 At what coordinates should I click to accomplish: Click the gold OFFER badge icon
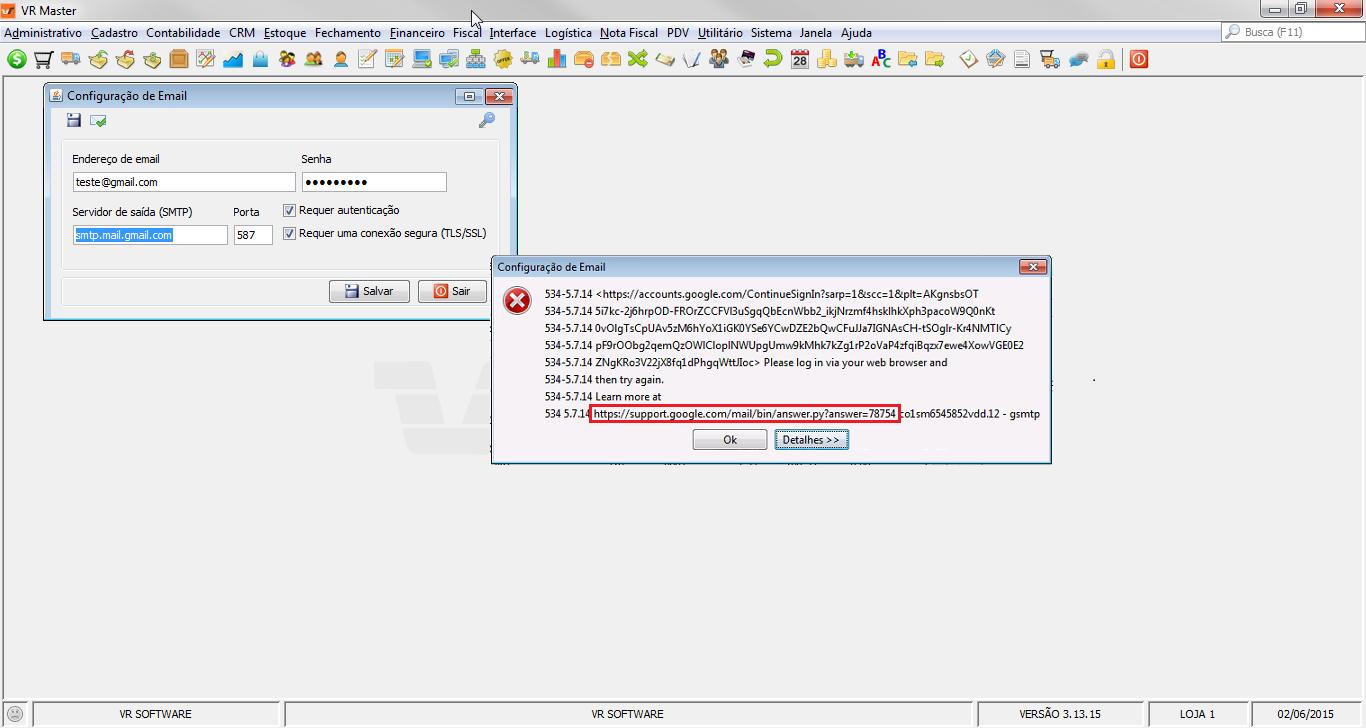click(503, 59)
